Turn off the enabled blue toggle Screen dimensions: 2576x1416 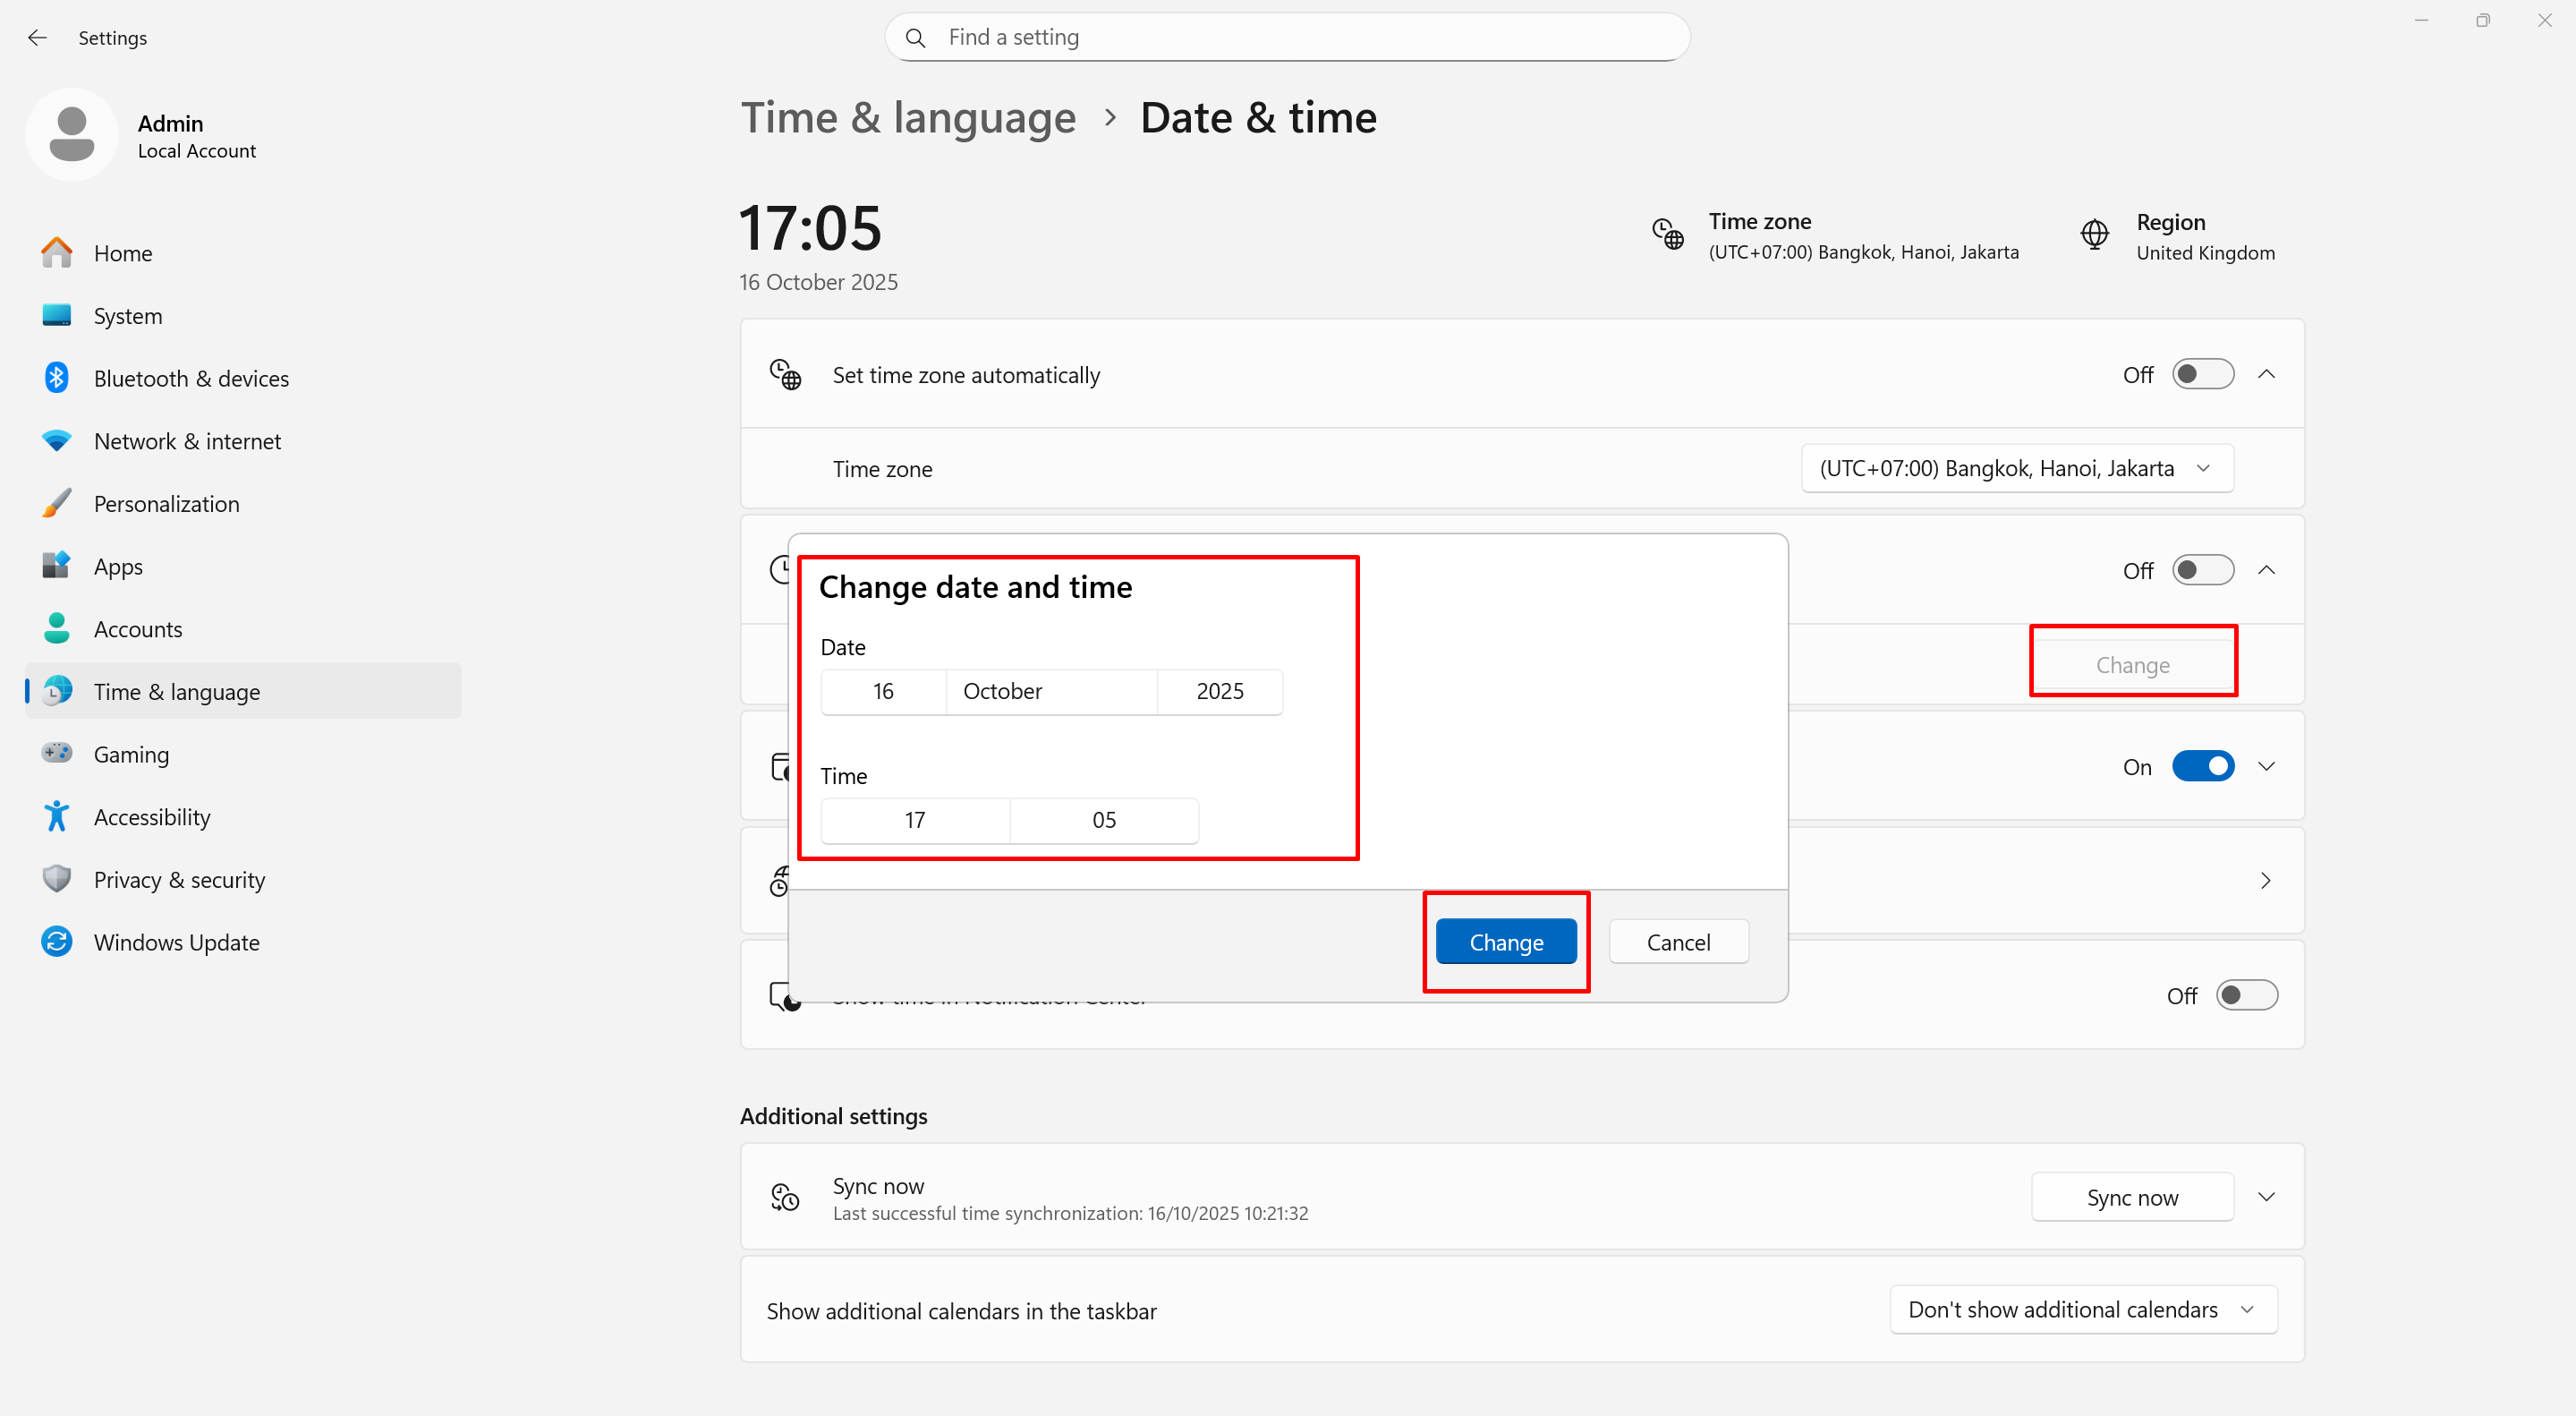tap(2202, 766)
